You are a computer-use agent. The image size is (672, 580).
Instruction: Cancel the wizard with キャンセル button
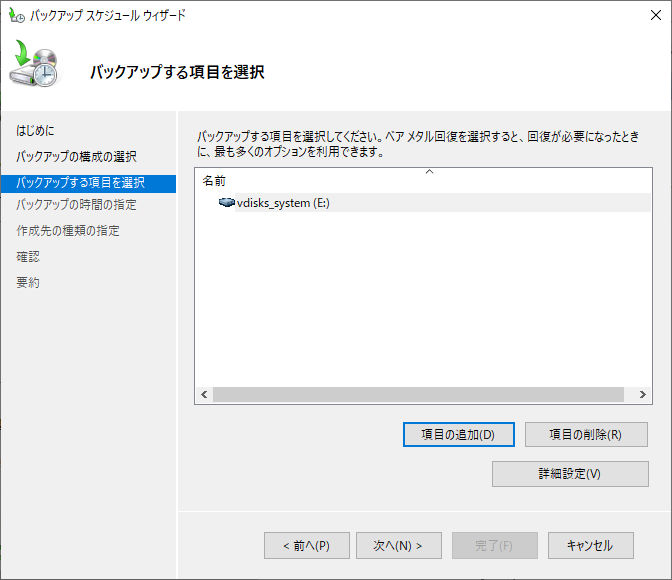tap(591, 545)
